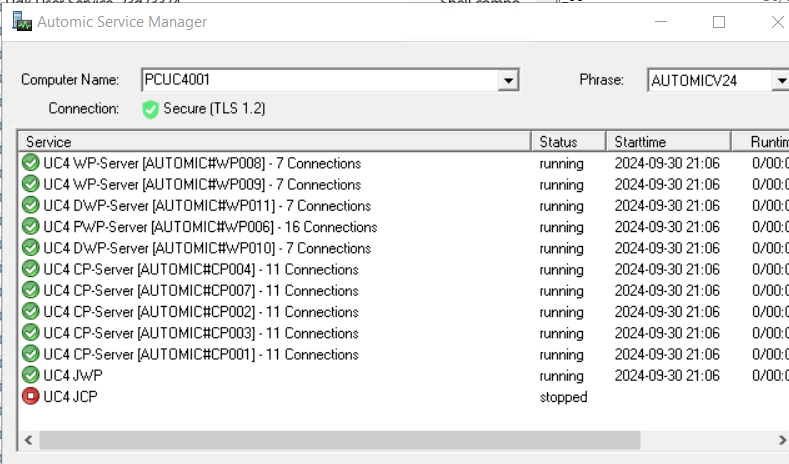The width and height of the screenshot is (789, 464).
Task: Click the stopped status of UC4 JCP
Action: tap(564, 397)
